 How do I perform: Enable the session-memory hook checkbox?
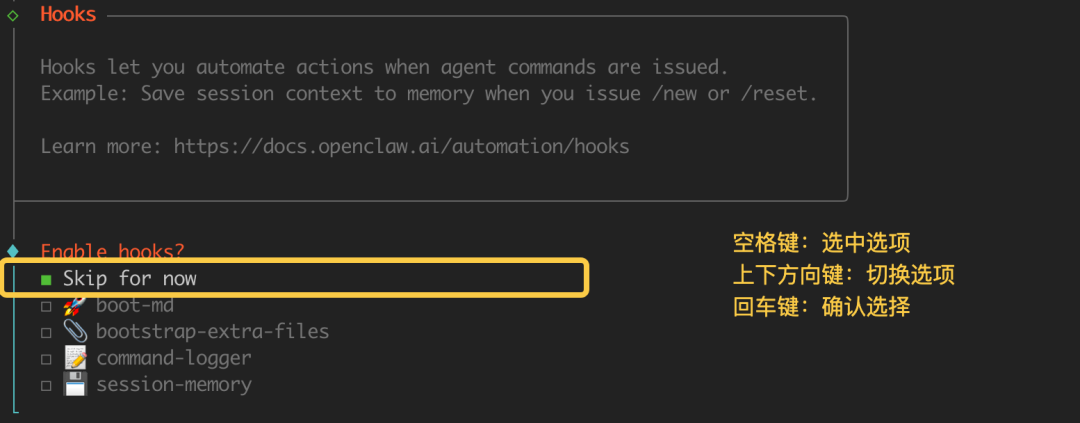tap(46, 385)
